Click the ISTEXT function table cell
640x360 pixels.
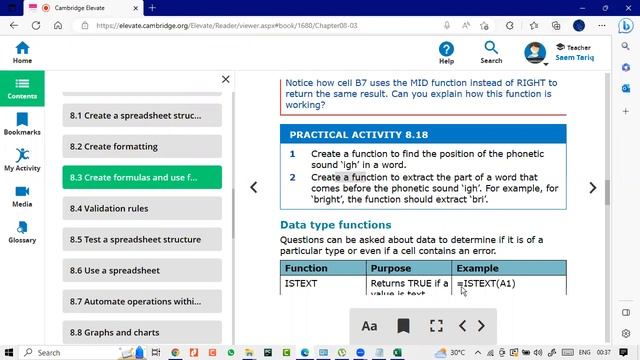pos(323,285)
